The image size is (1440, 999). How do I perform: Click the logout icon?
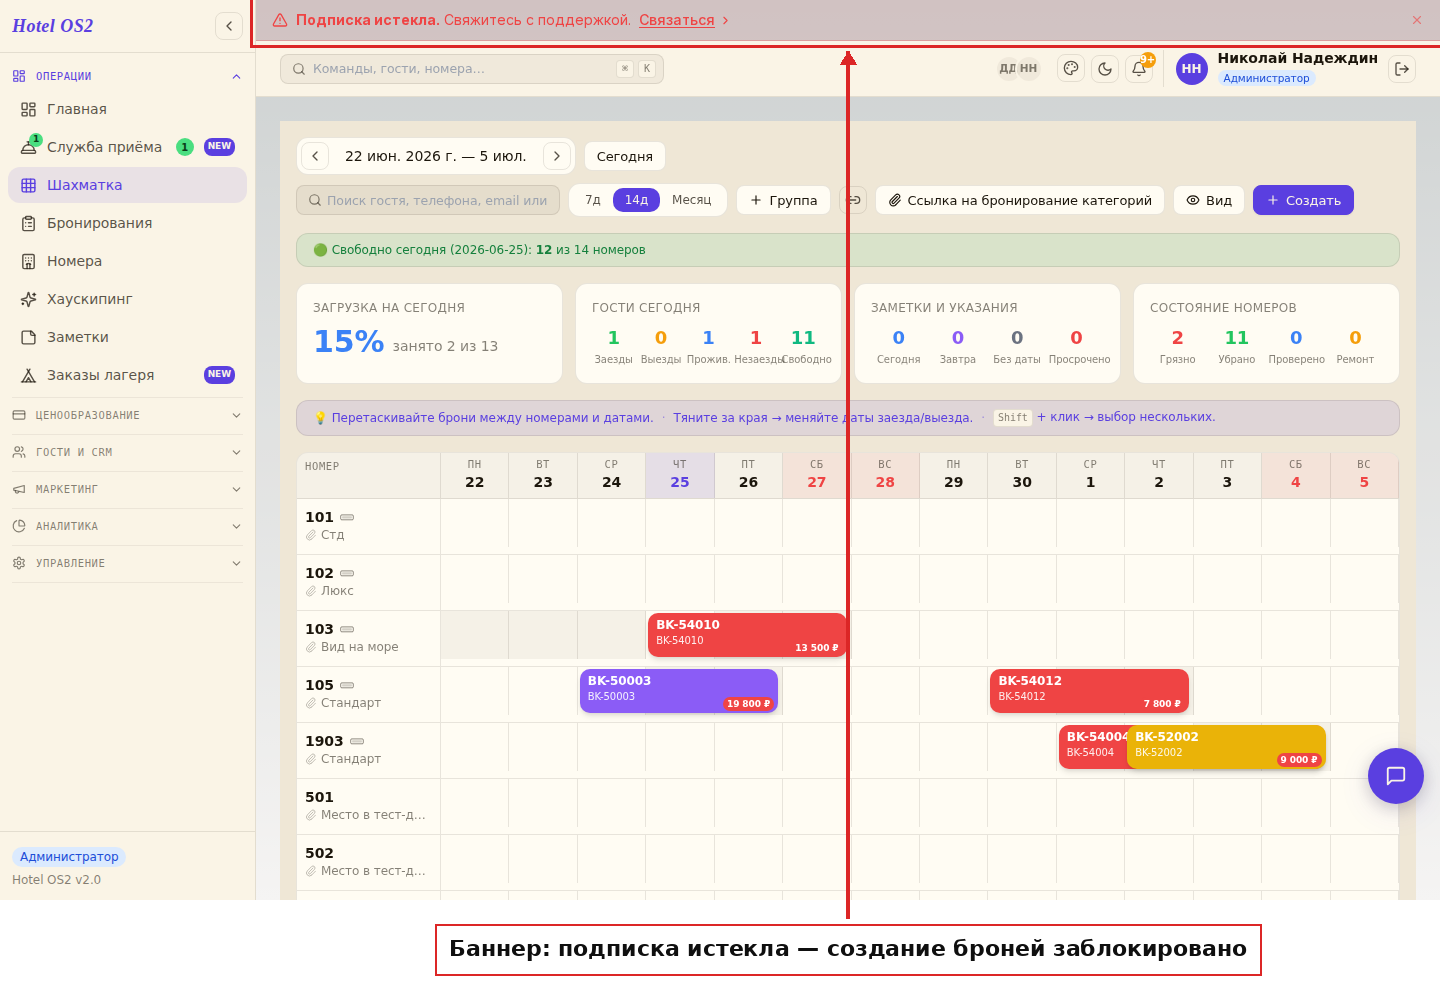[x=1402, y=69]
